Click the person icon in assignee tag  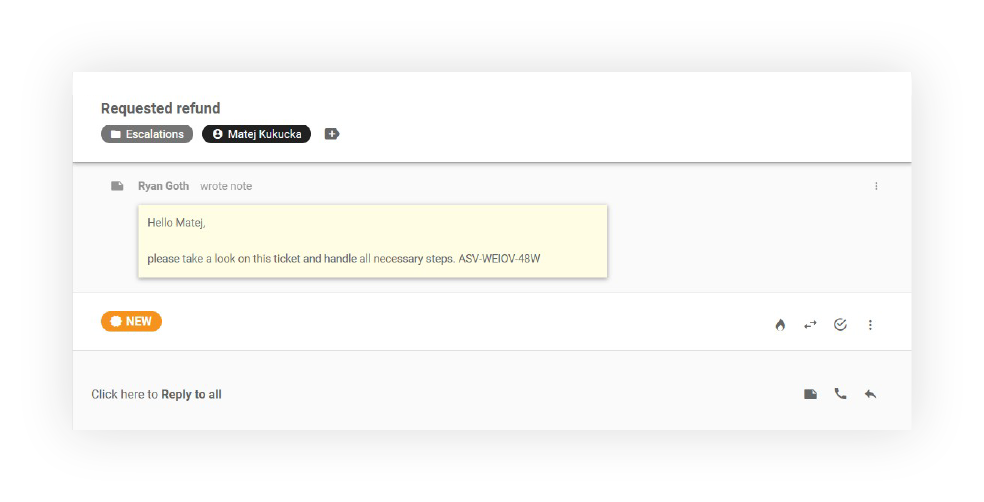pos(217,134)
